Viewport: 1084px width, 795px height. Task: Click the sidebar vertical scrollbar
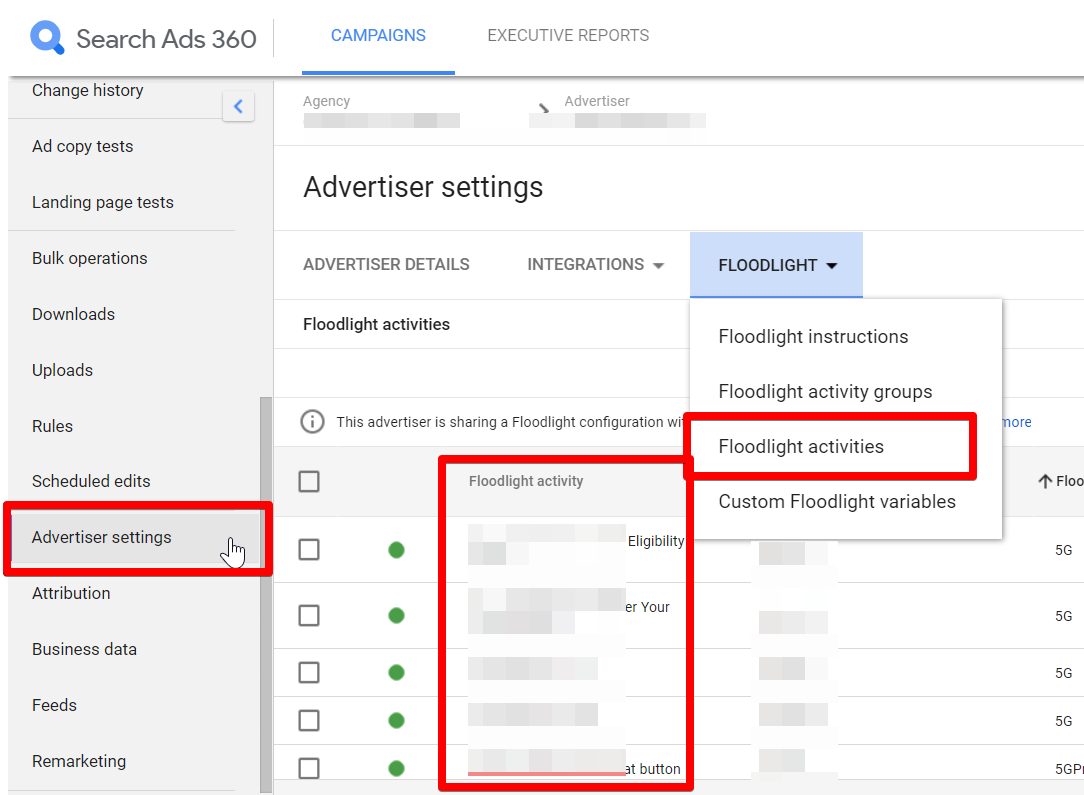click(x=265, y=595)
